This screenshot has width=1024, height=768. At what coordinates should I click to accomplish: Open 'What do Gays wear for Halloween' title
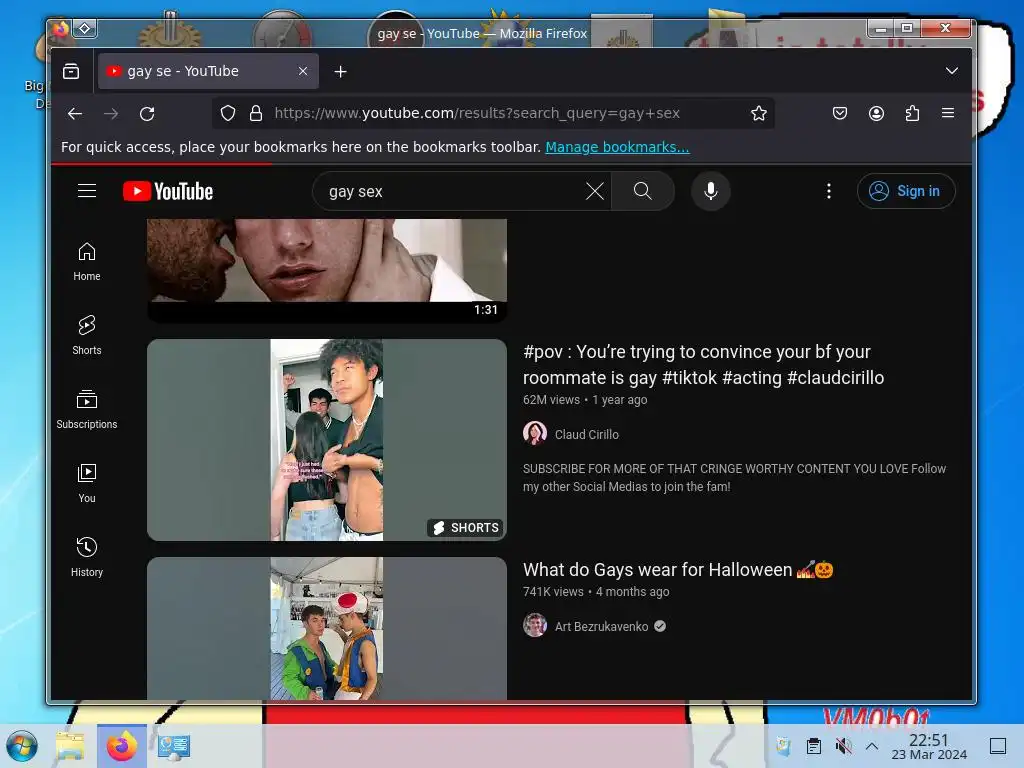(678, 569)
